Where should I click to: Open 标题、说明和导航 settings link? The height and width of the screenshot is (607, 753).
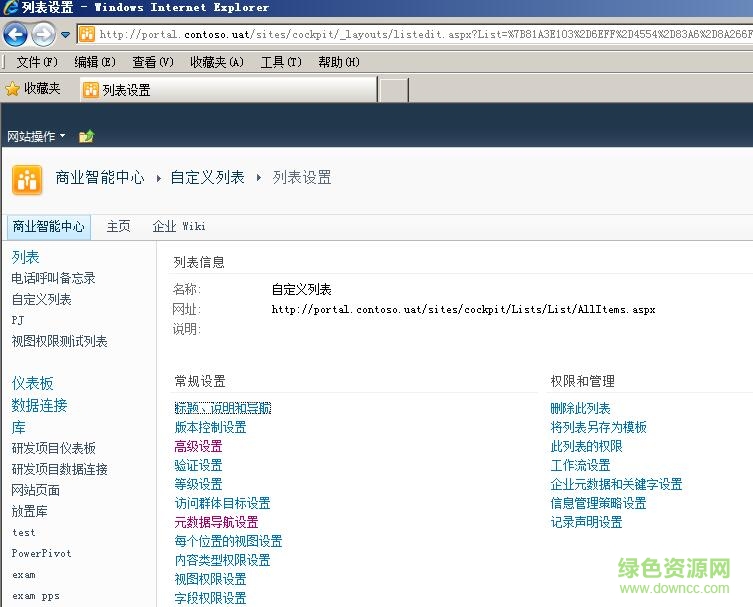click(x=223, y=408)
